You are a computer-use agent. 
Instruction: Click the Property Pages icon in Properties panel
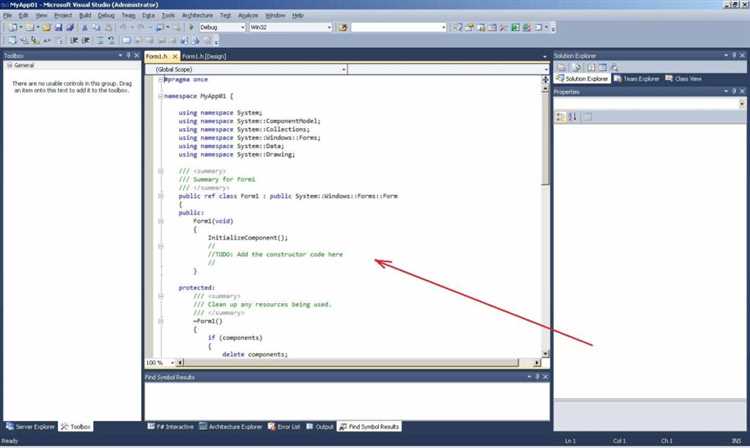coord(587,117)
